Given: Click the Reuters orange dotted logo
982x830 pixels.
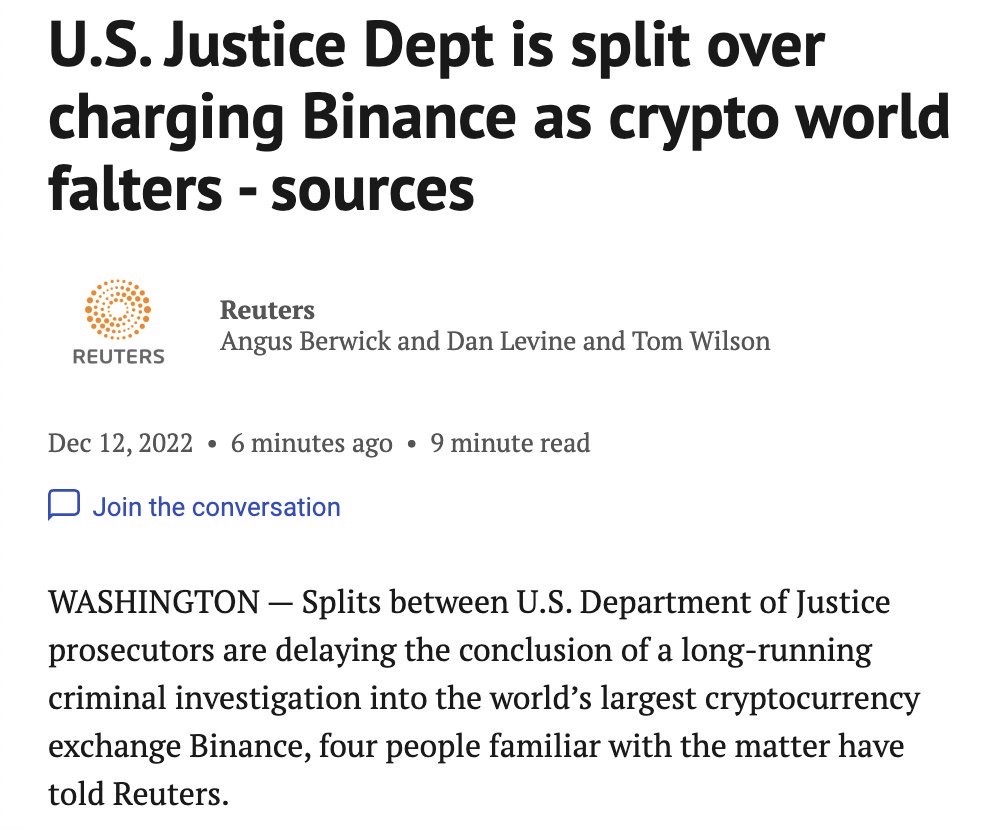Looking at the screenshot, I should click(x=118, y=308).
